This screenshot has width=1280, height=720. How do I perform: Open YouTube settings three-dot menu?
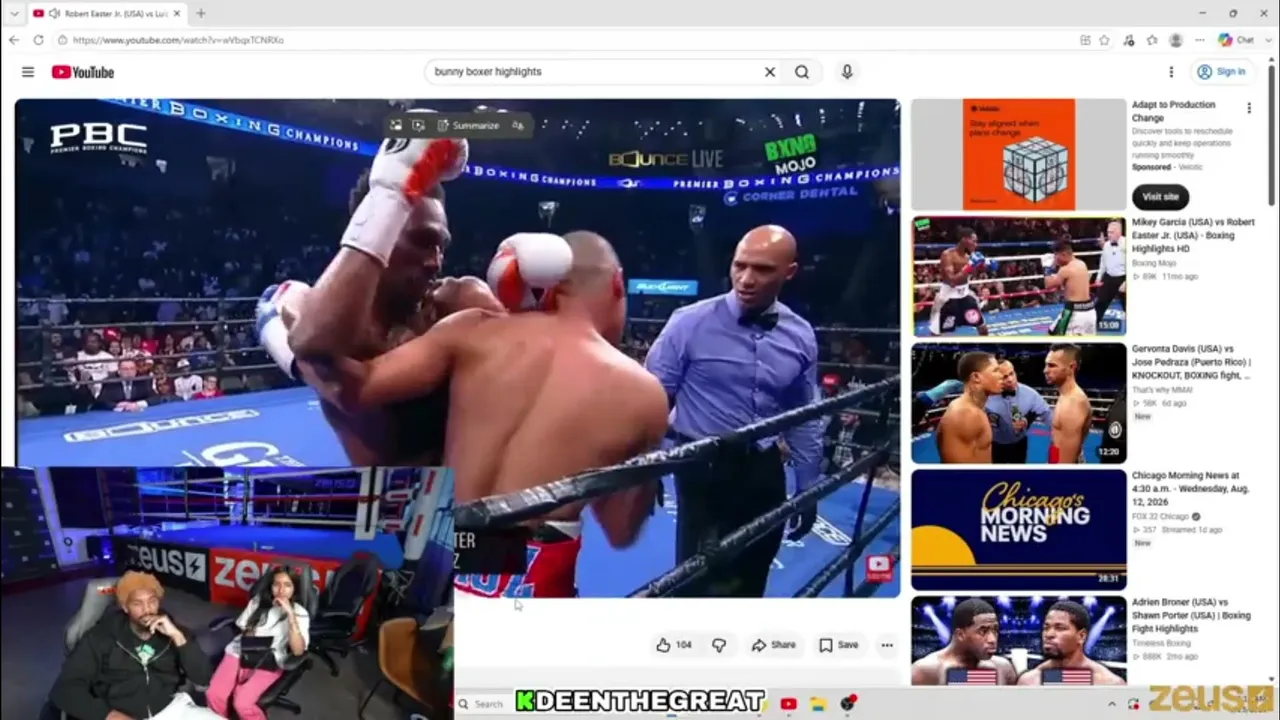click(1171, 72)
